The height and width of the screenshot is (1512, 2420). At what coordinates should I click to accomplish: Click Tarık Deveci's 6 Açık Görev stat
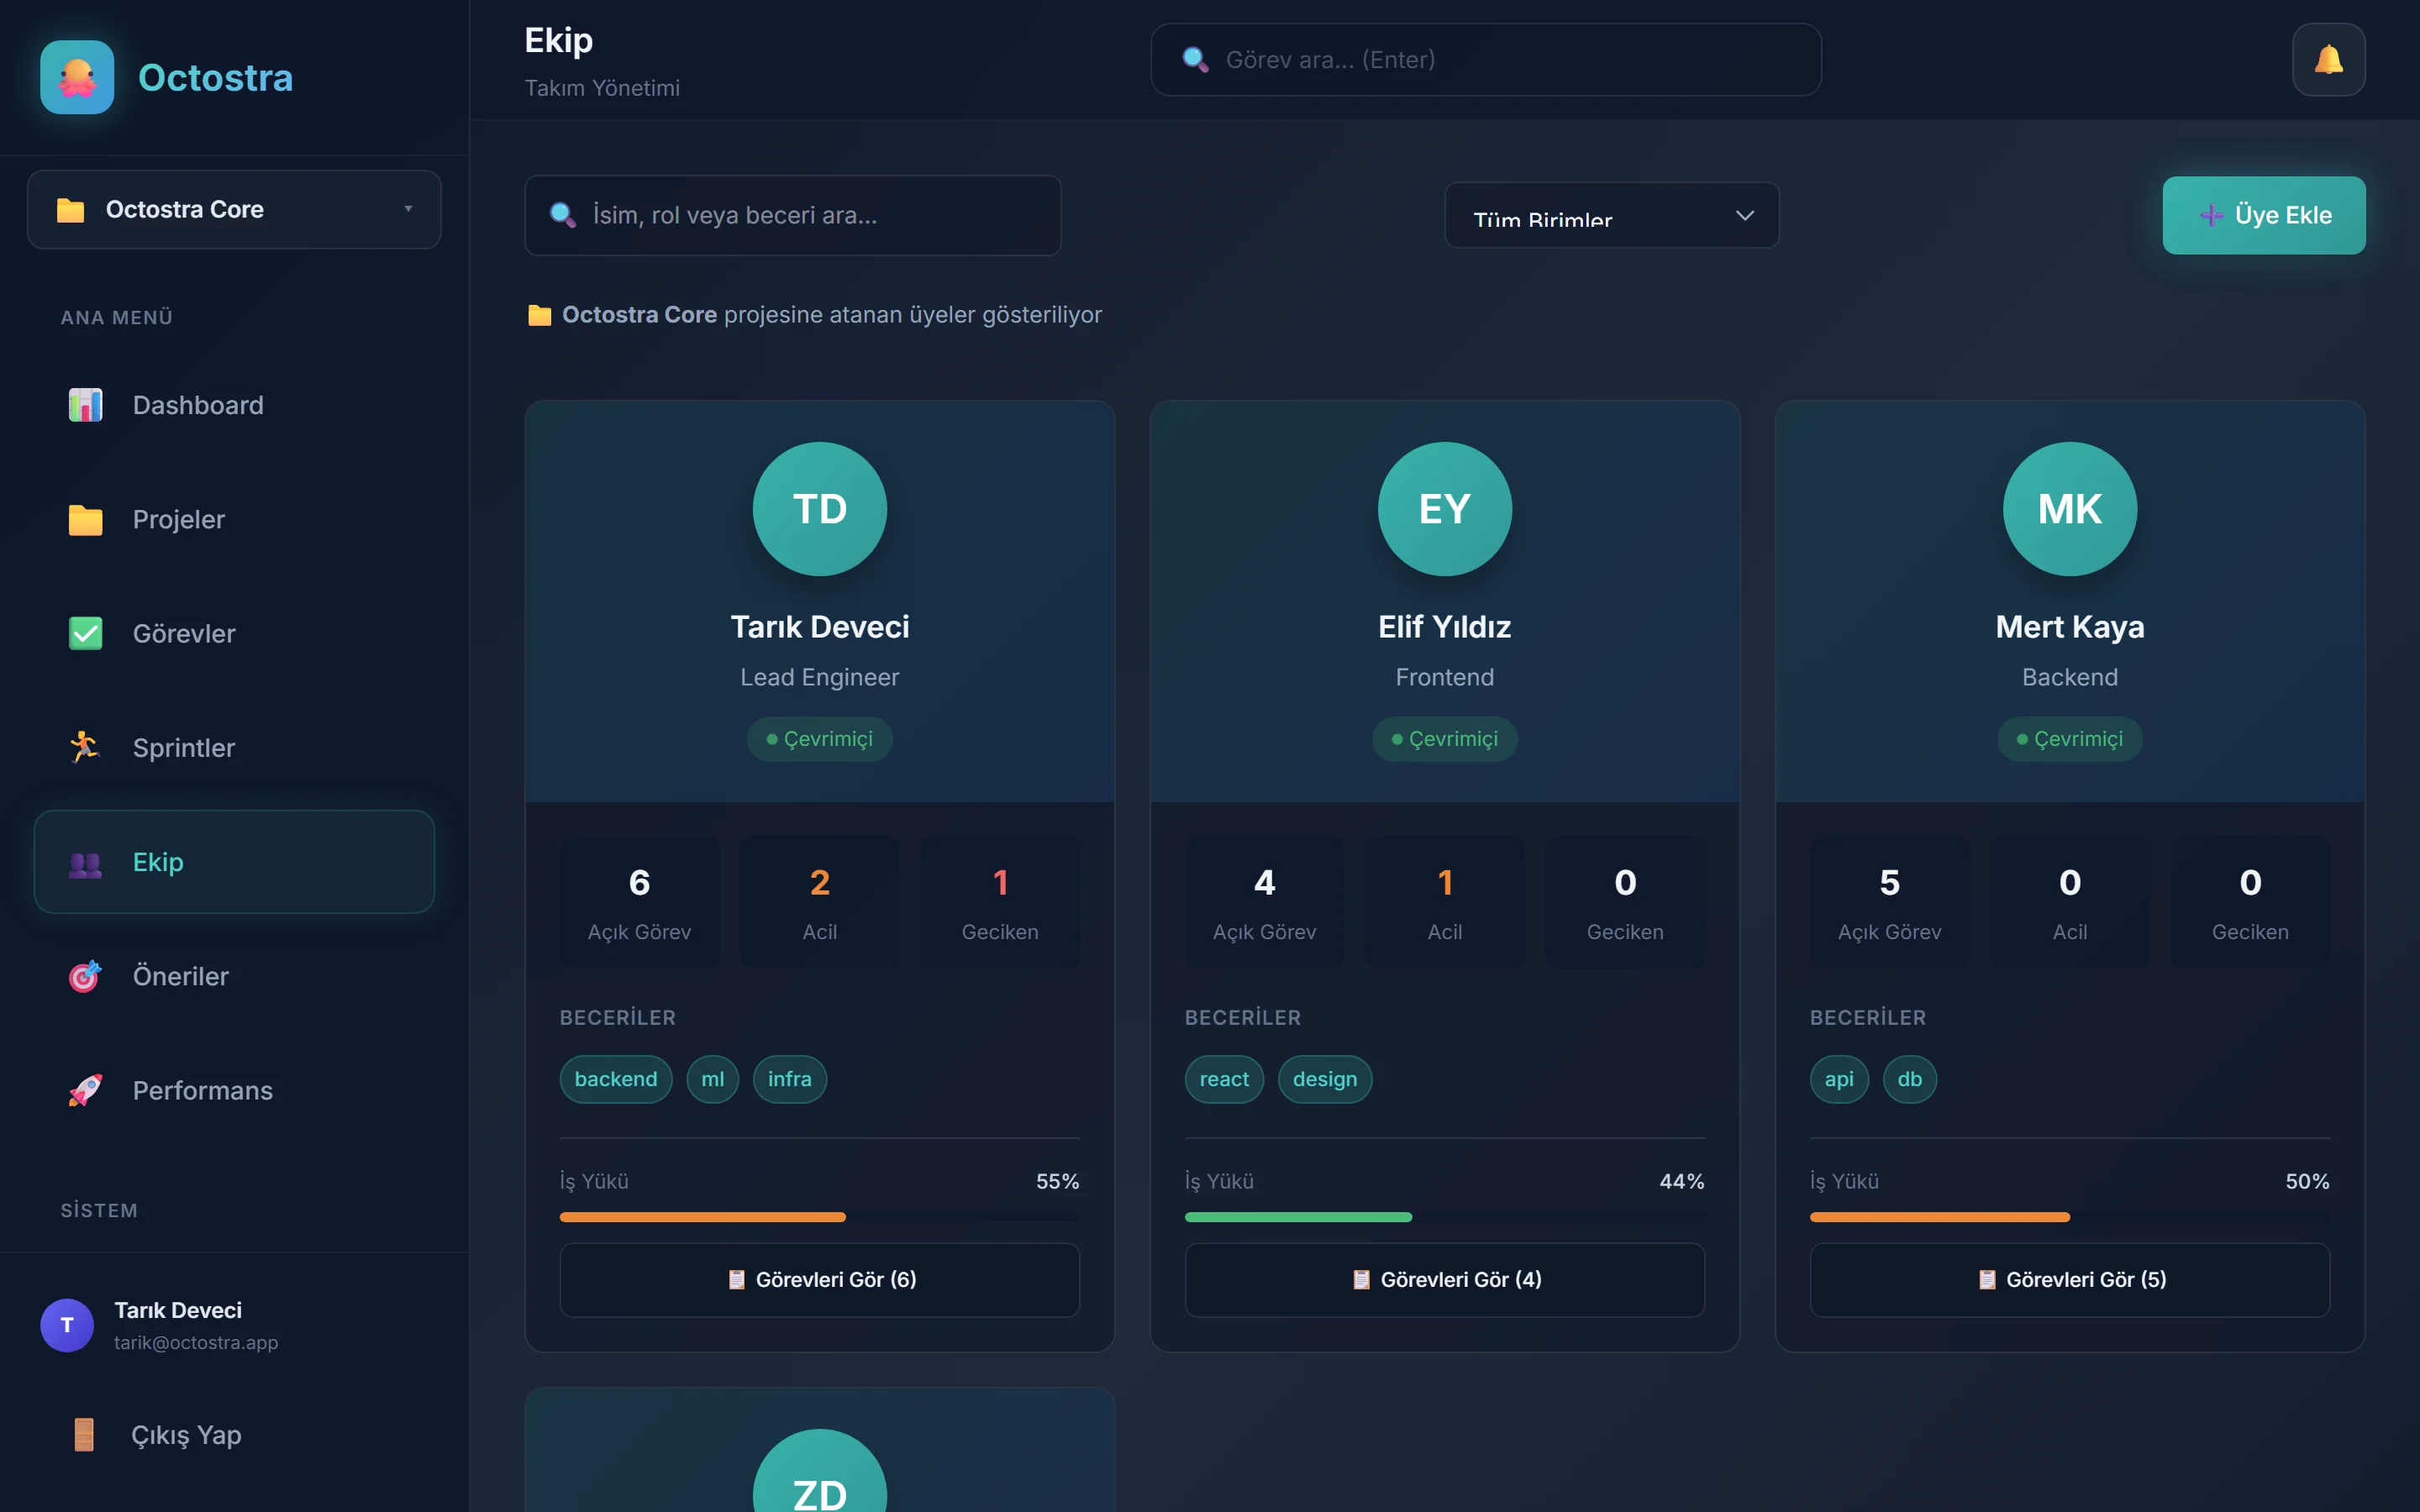(640, 902)
